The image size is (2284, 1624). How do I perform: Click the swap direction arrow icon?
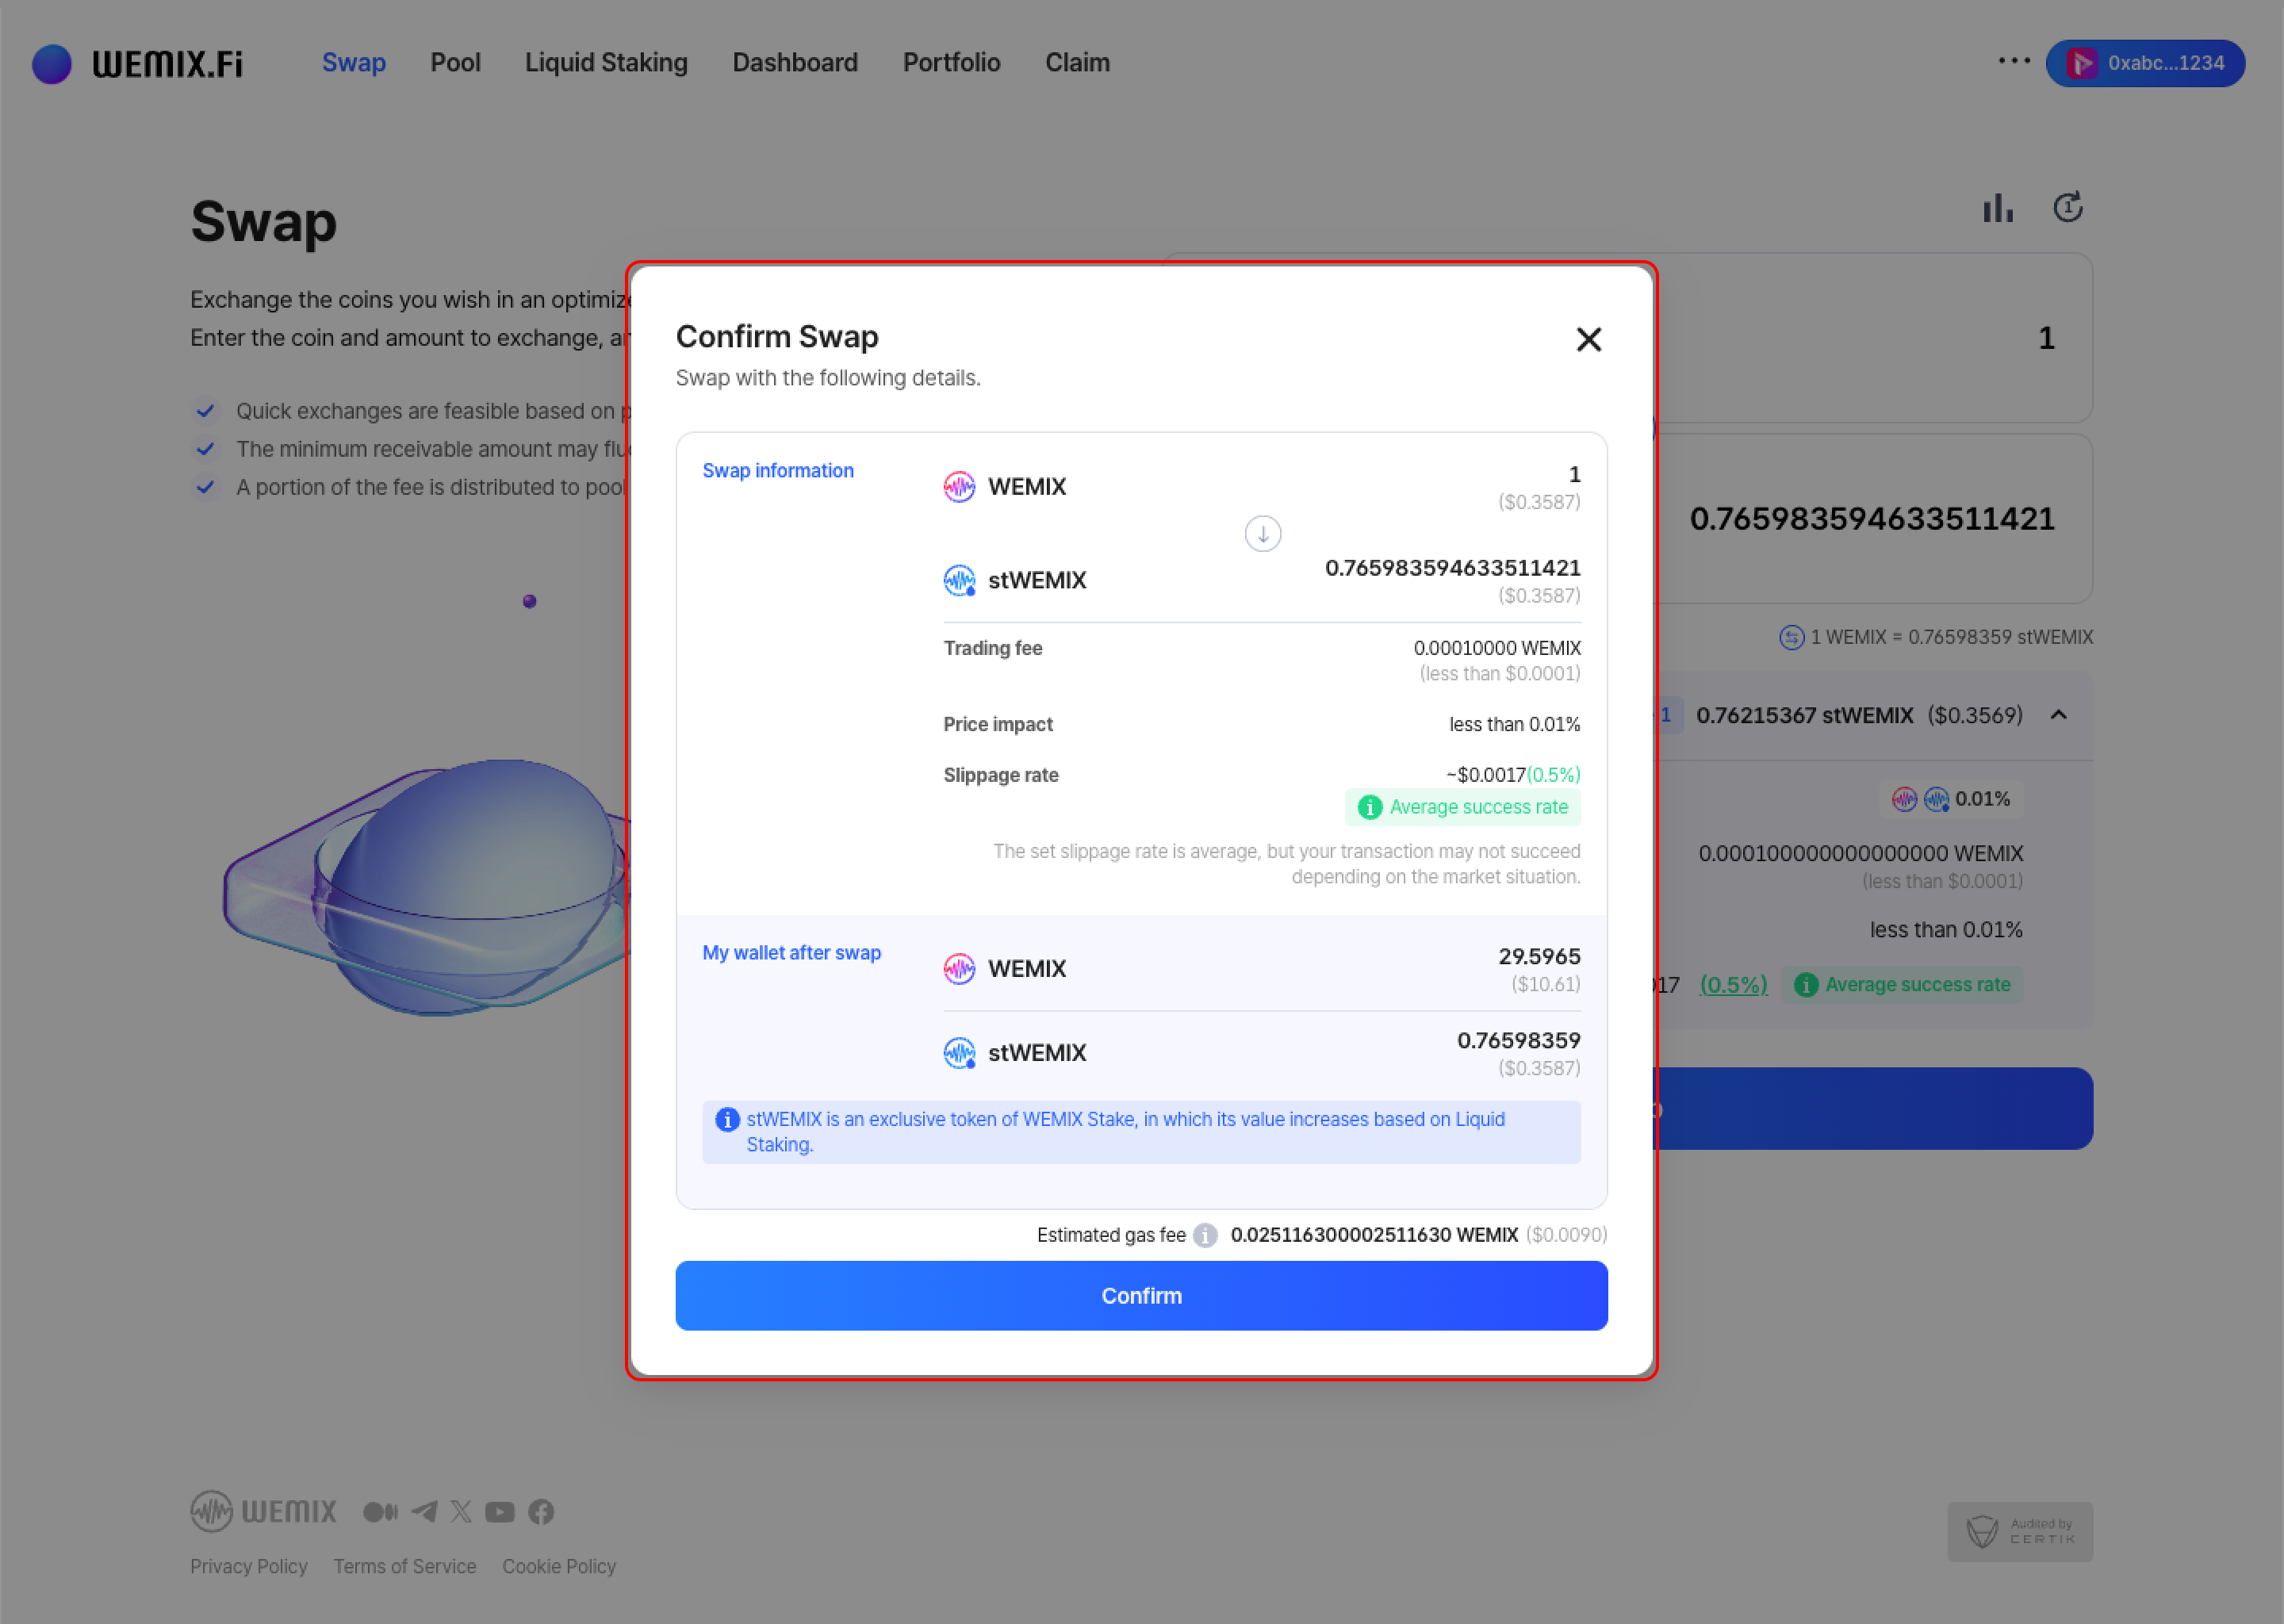(1262, 534)
